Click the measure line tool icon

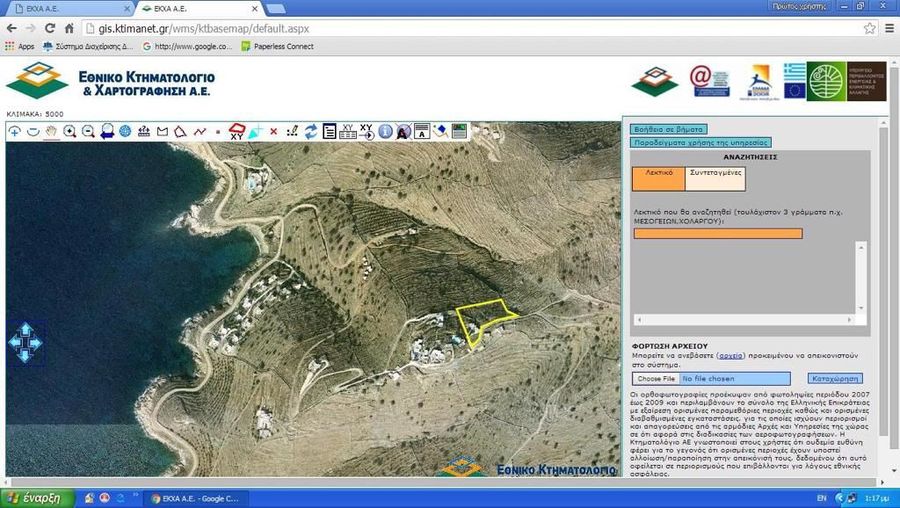(200, 131)
